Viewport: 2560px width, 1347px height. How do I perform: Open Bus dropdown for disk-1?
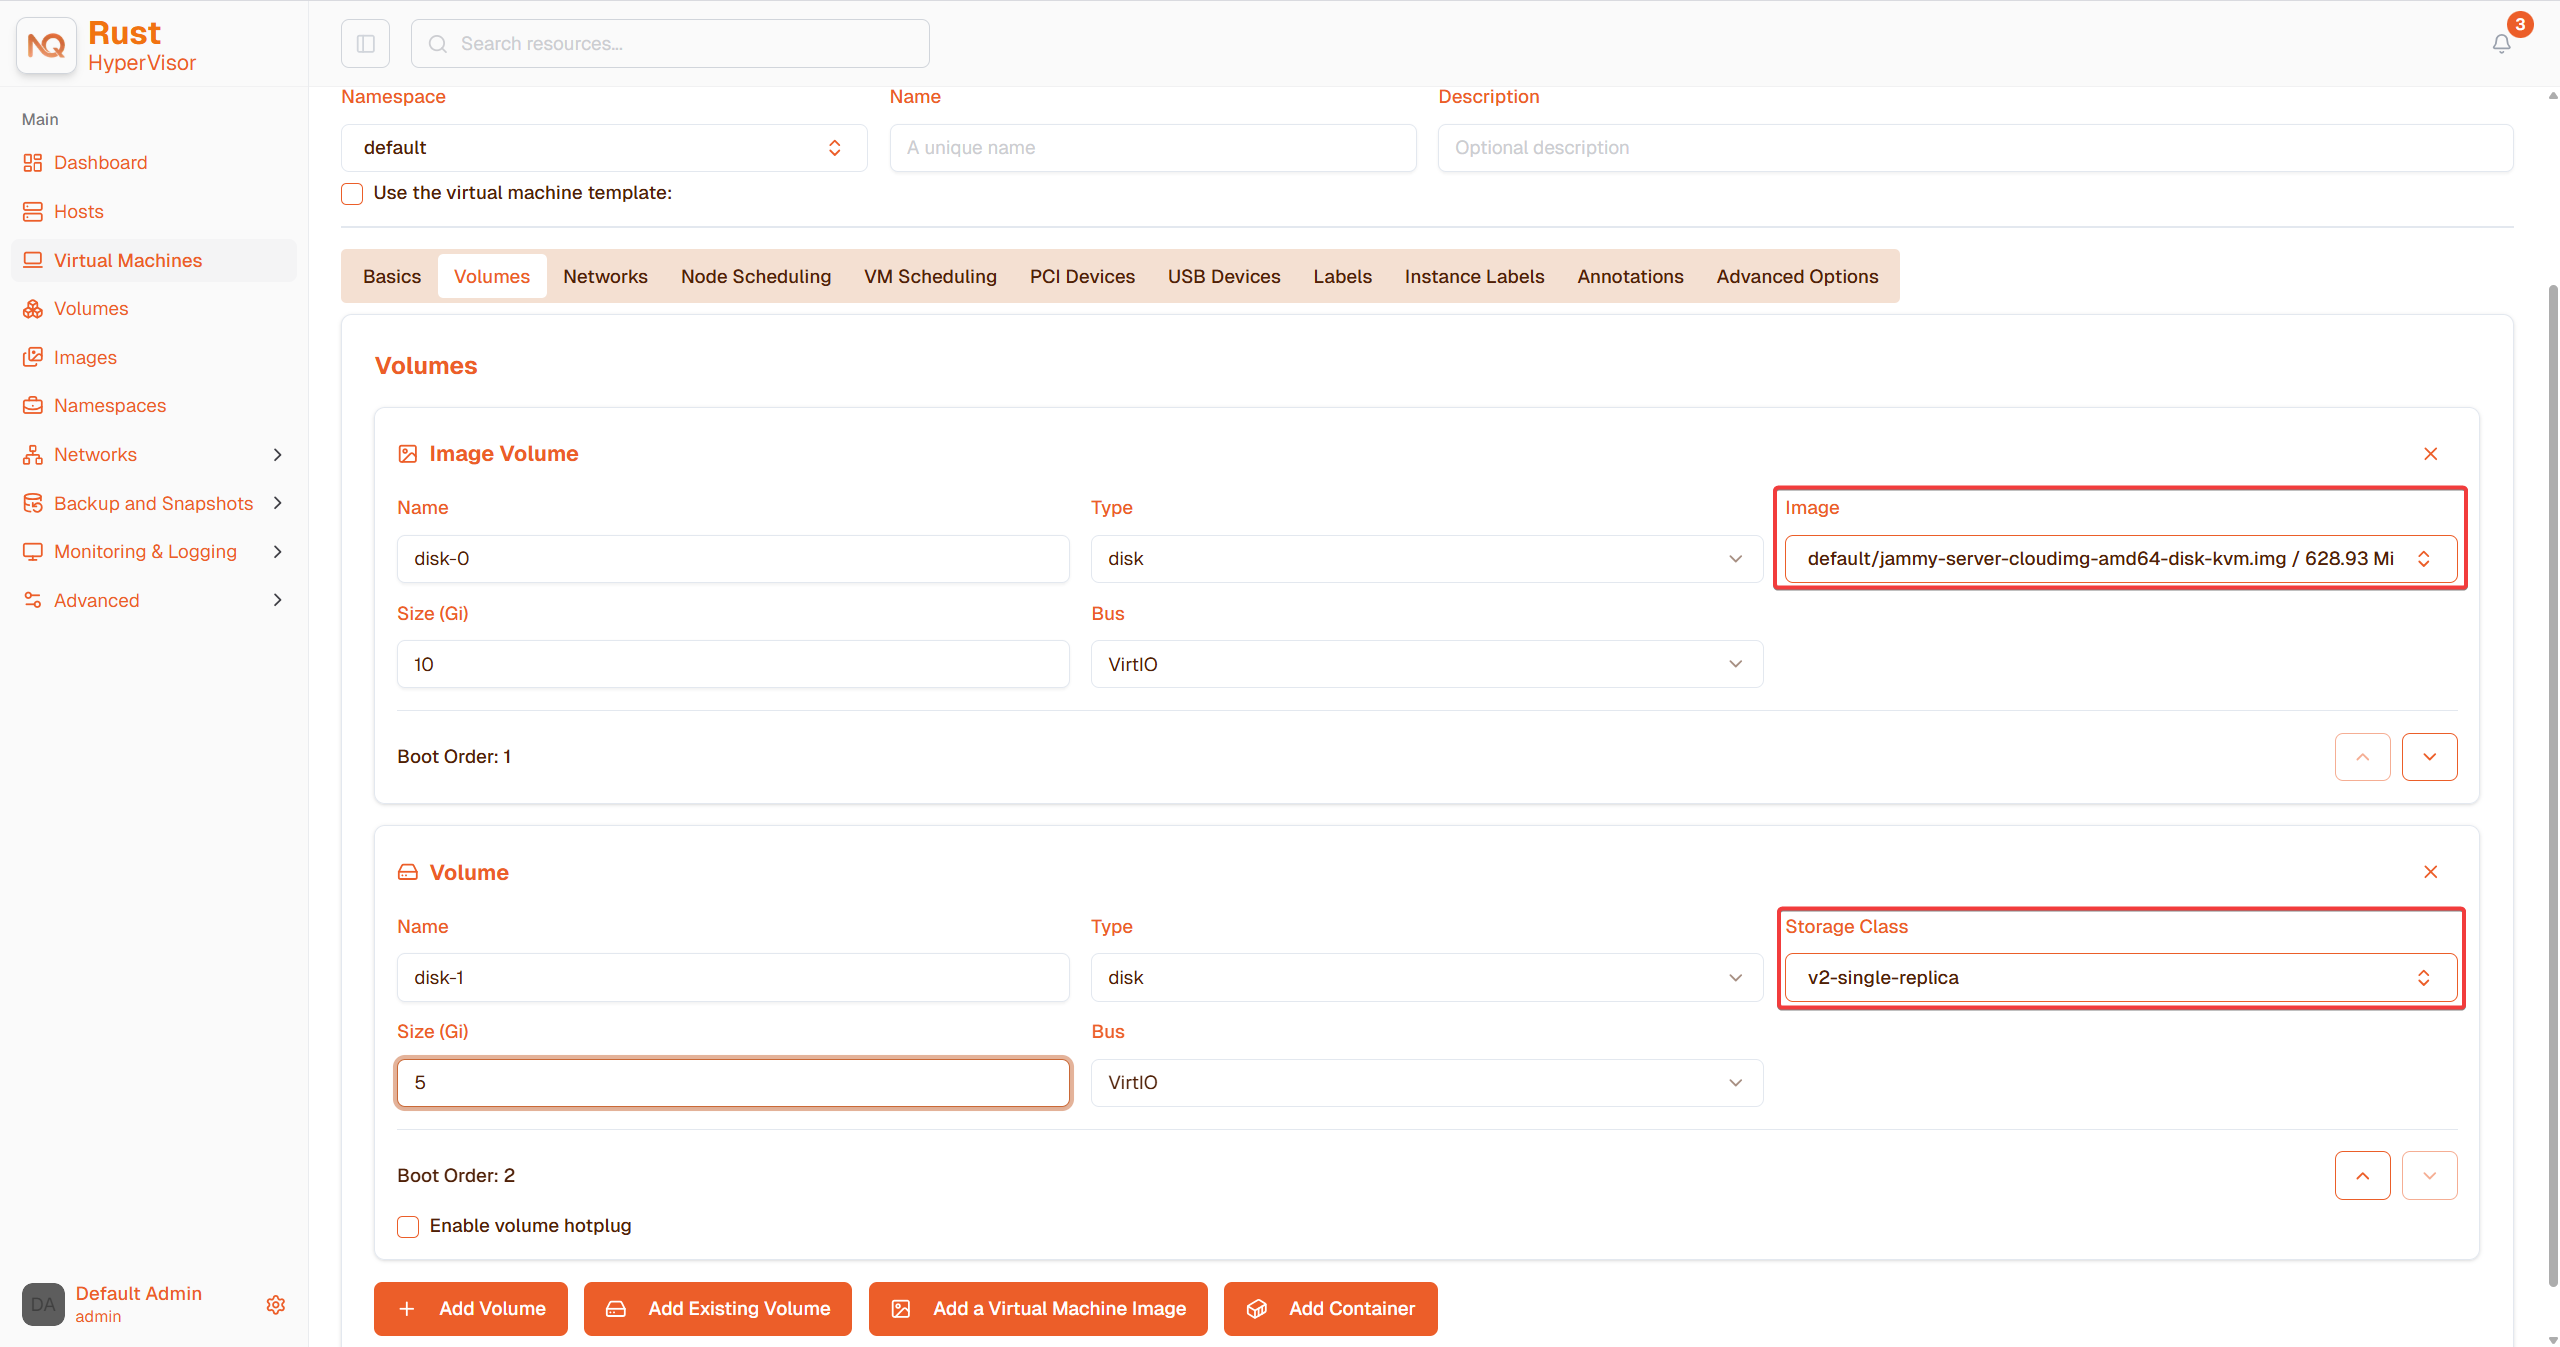(1426, 1083)
